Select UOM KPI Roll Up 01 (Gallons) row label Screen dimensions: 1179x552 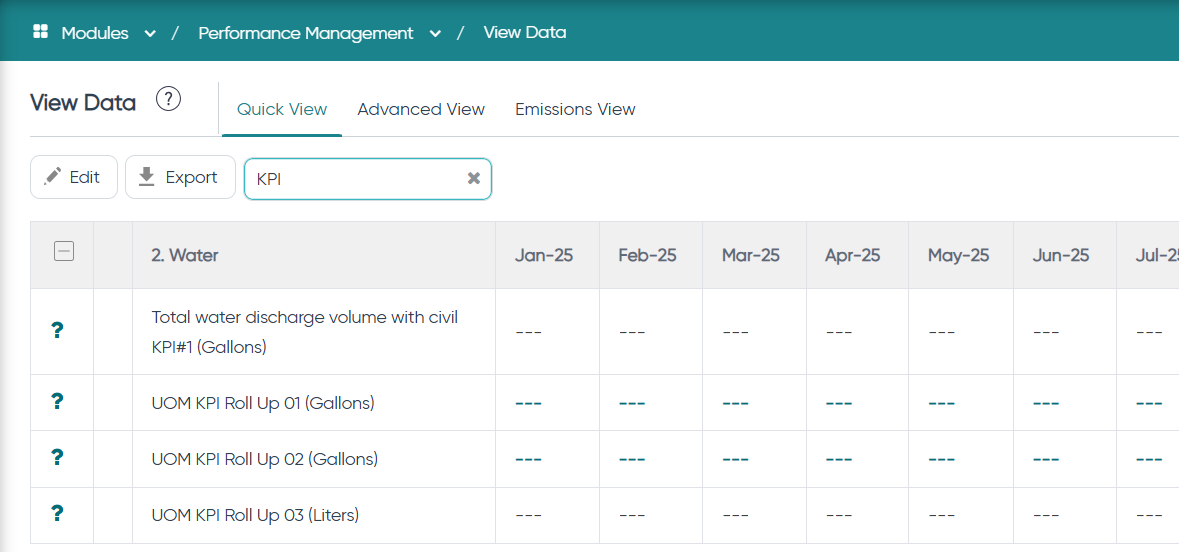coord(263,403)
